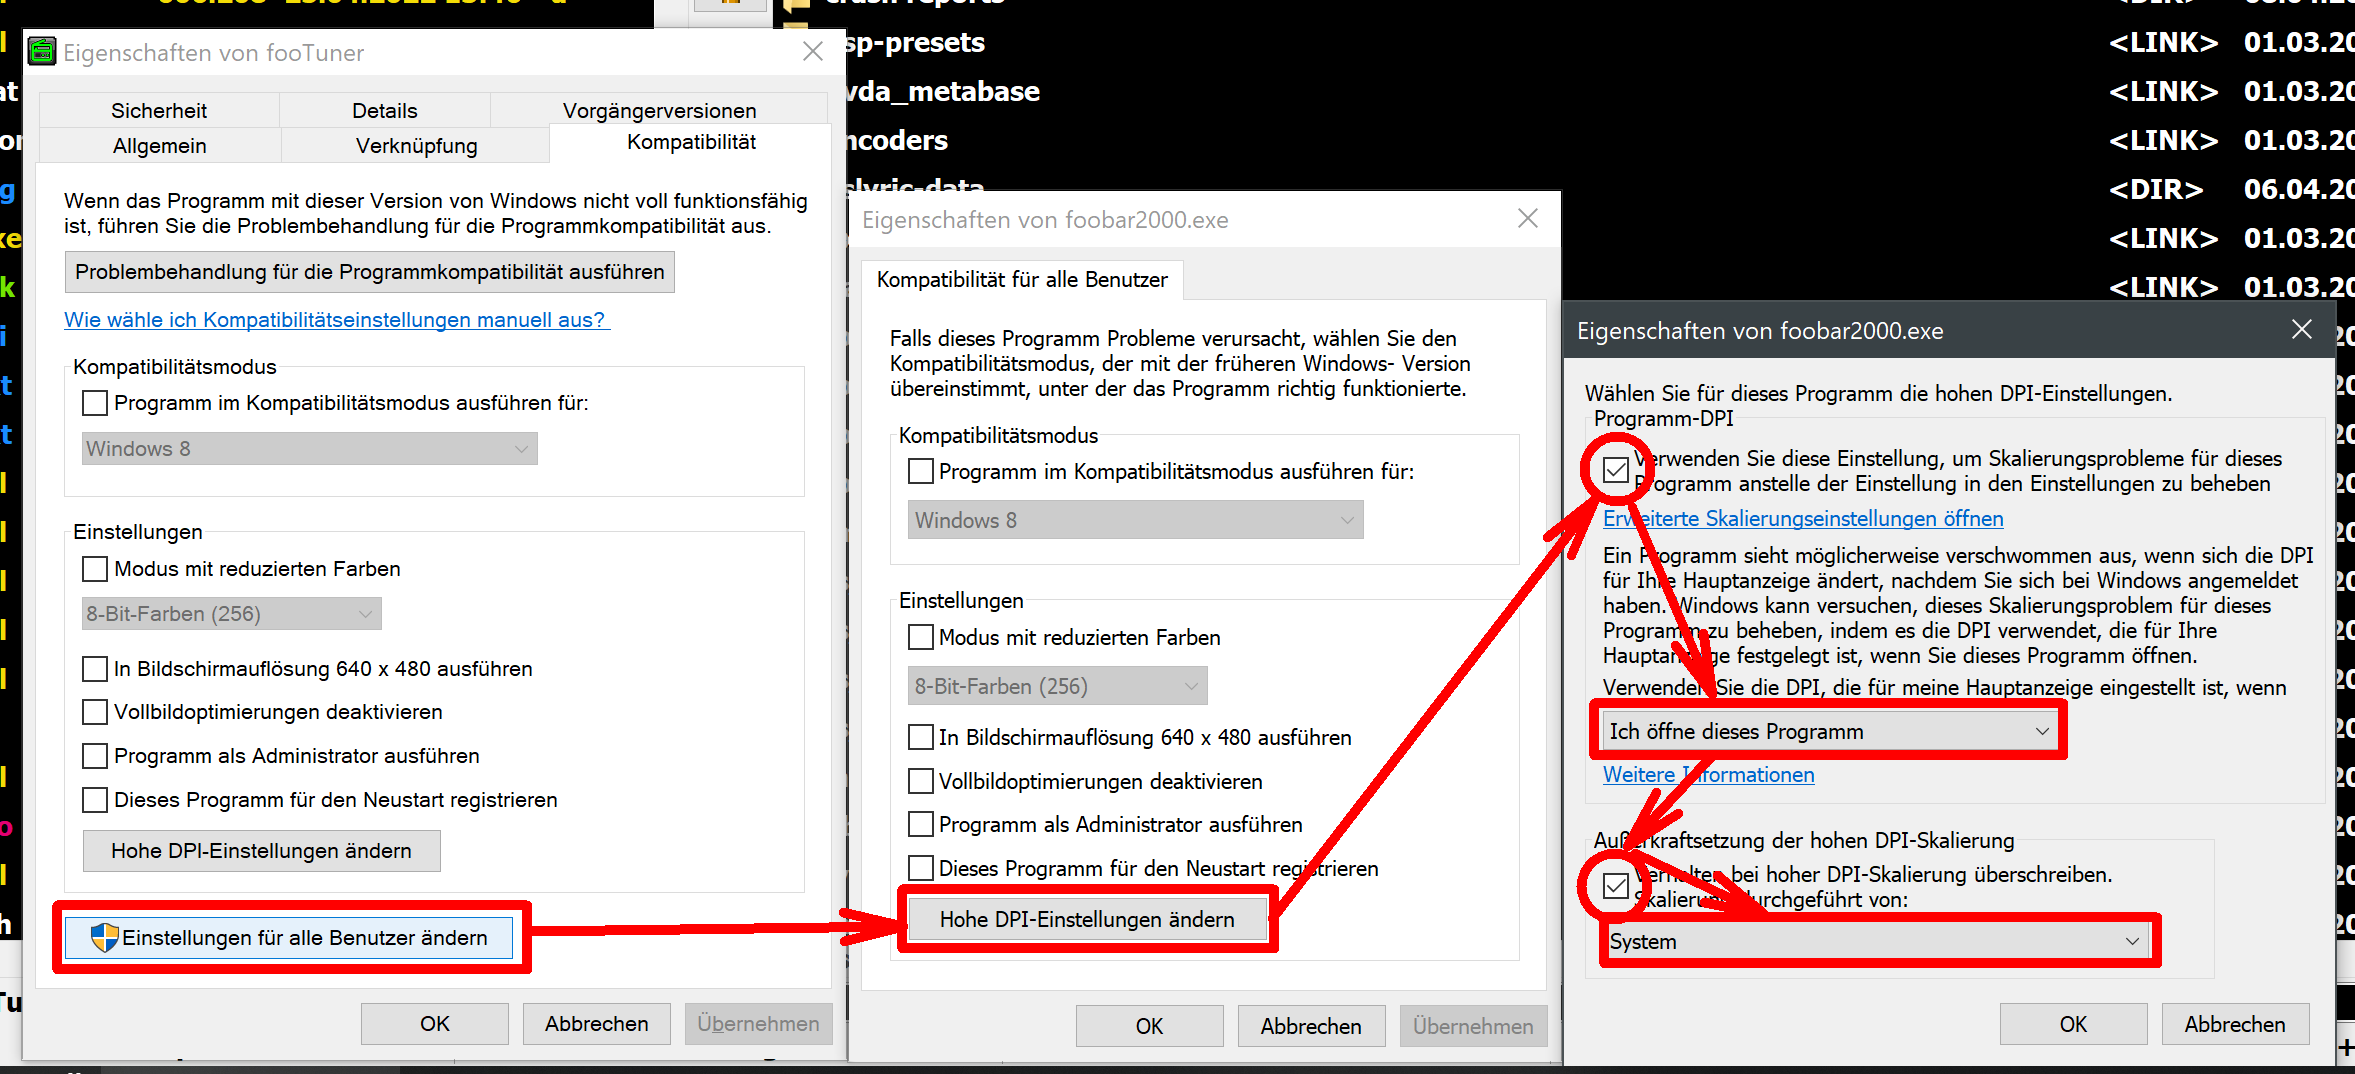Toggle 'für den Neustart registrieren' in all-users dialog
The image size is (2355, 1074).
tap(921, 868)
